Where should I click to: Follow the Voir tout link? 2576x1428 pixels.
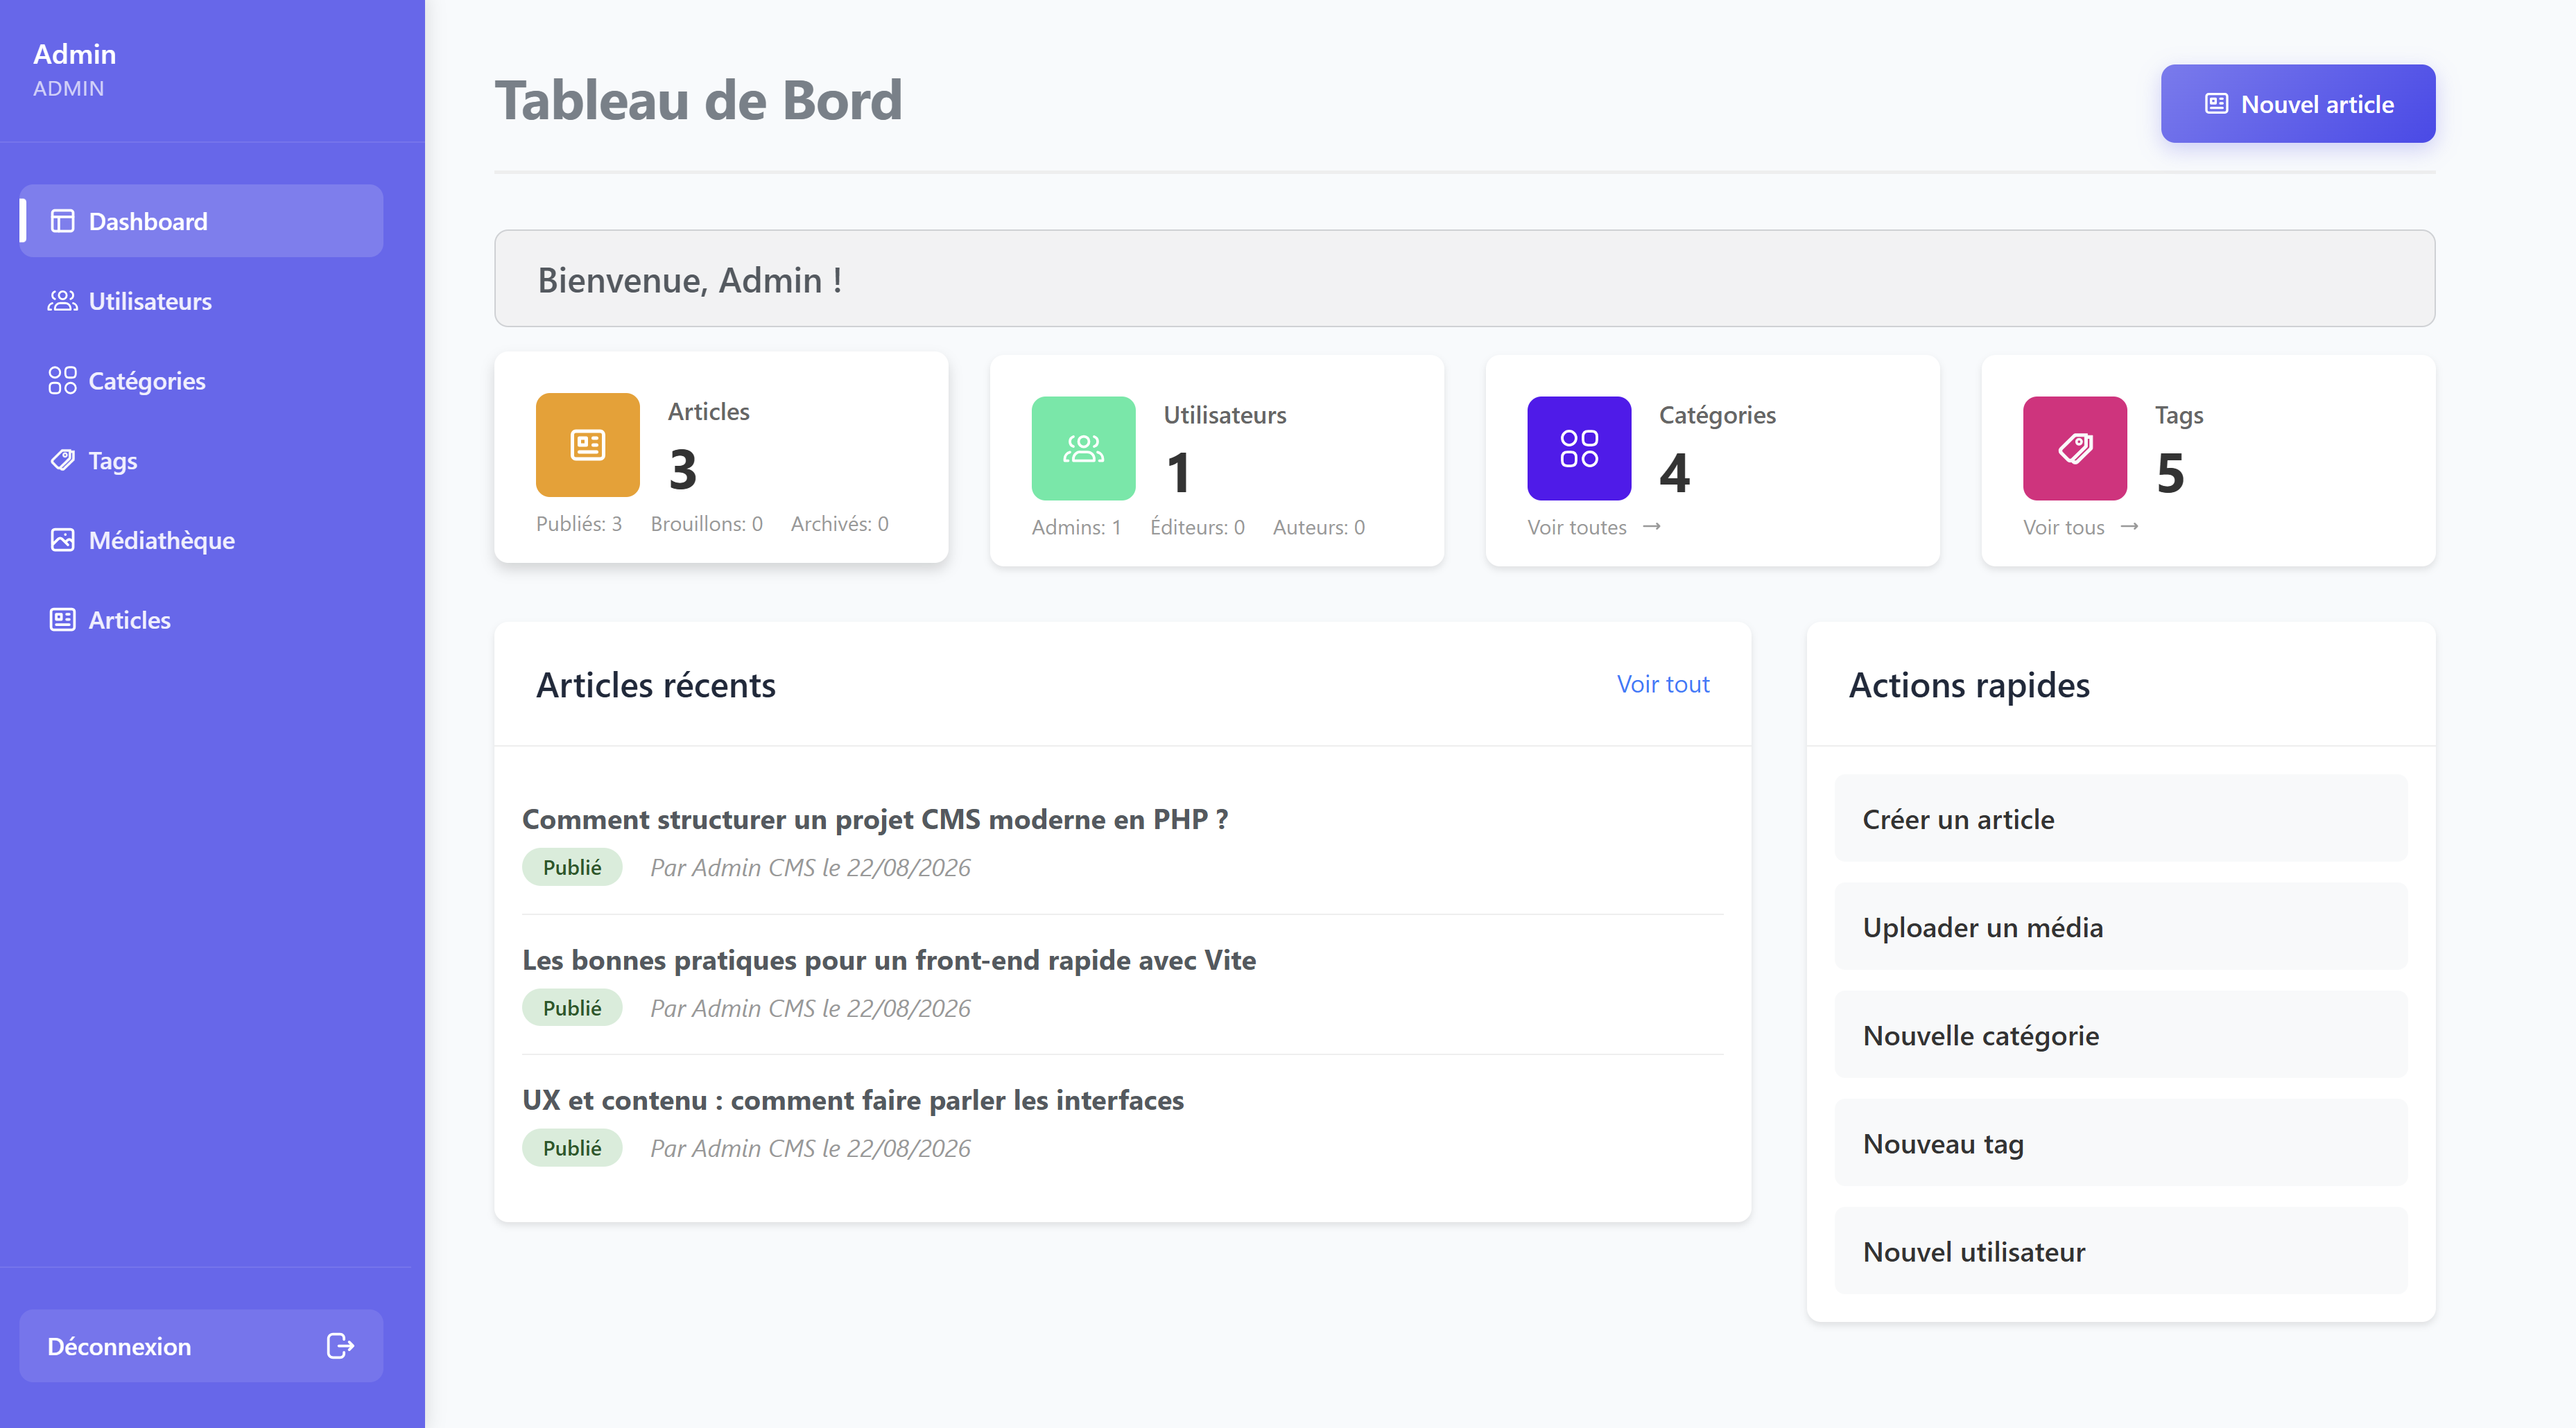coord(1663,684)
